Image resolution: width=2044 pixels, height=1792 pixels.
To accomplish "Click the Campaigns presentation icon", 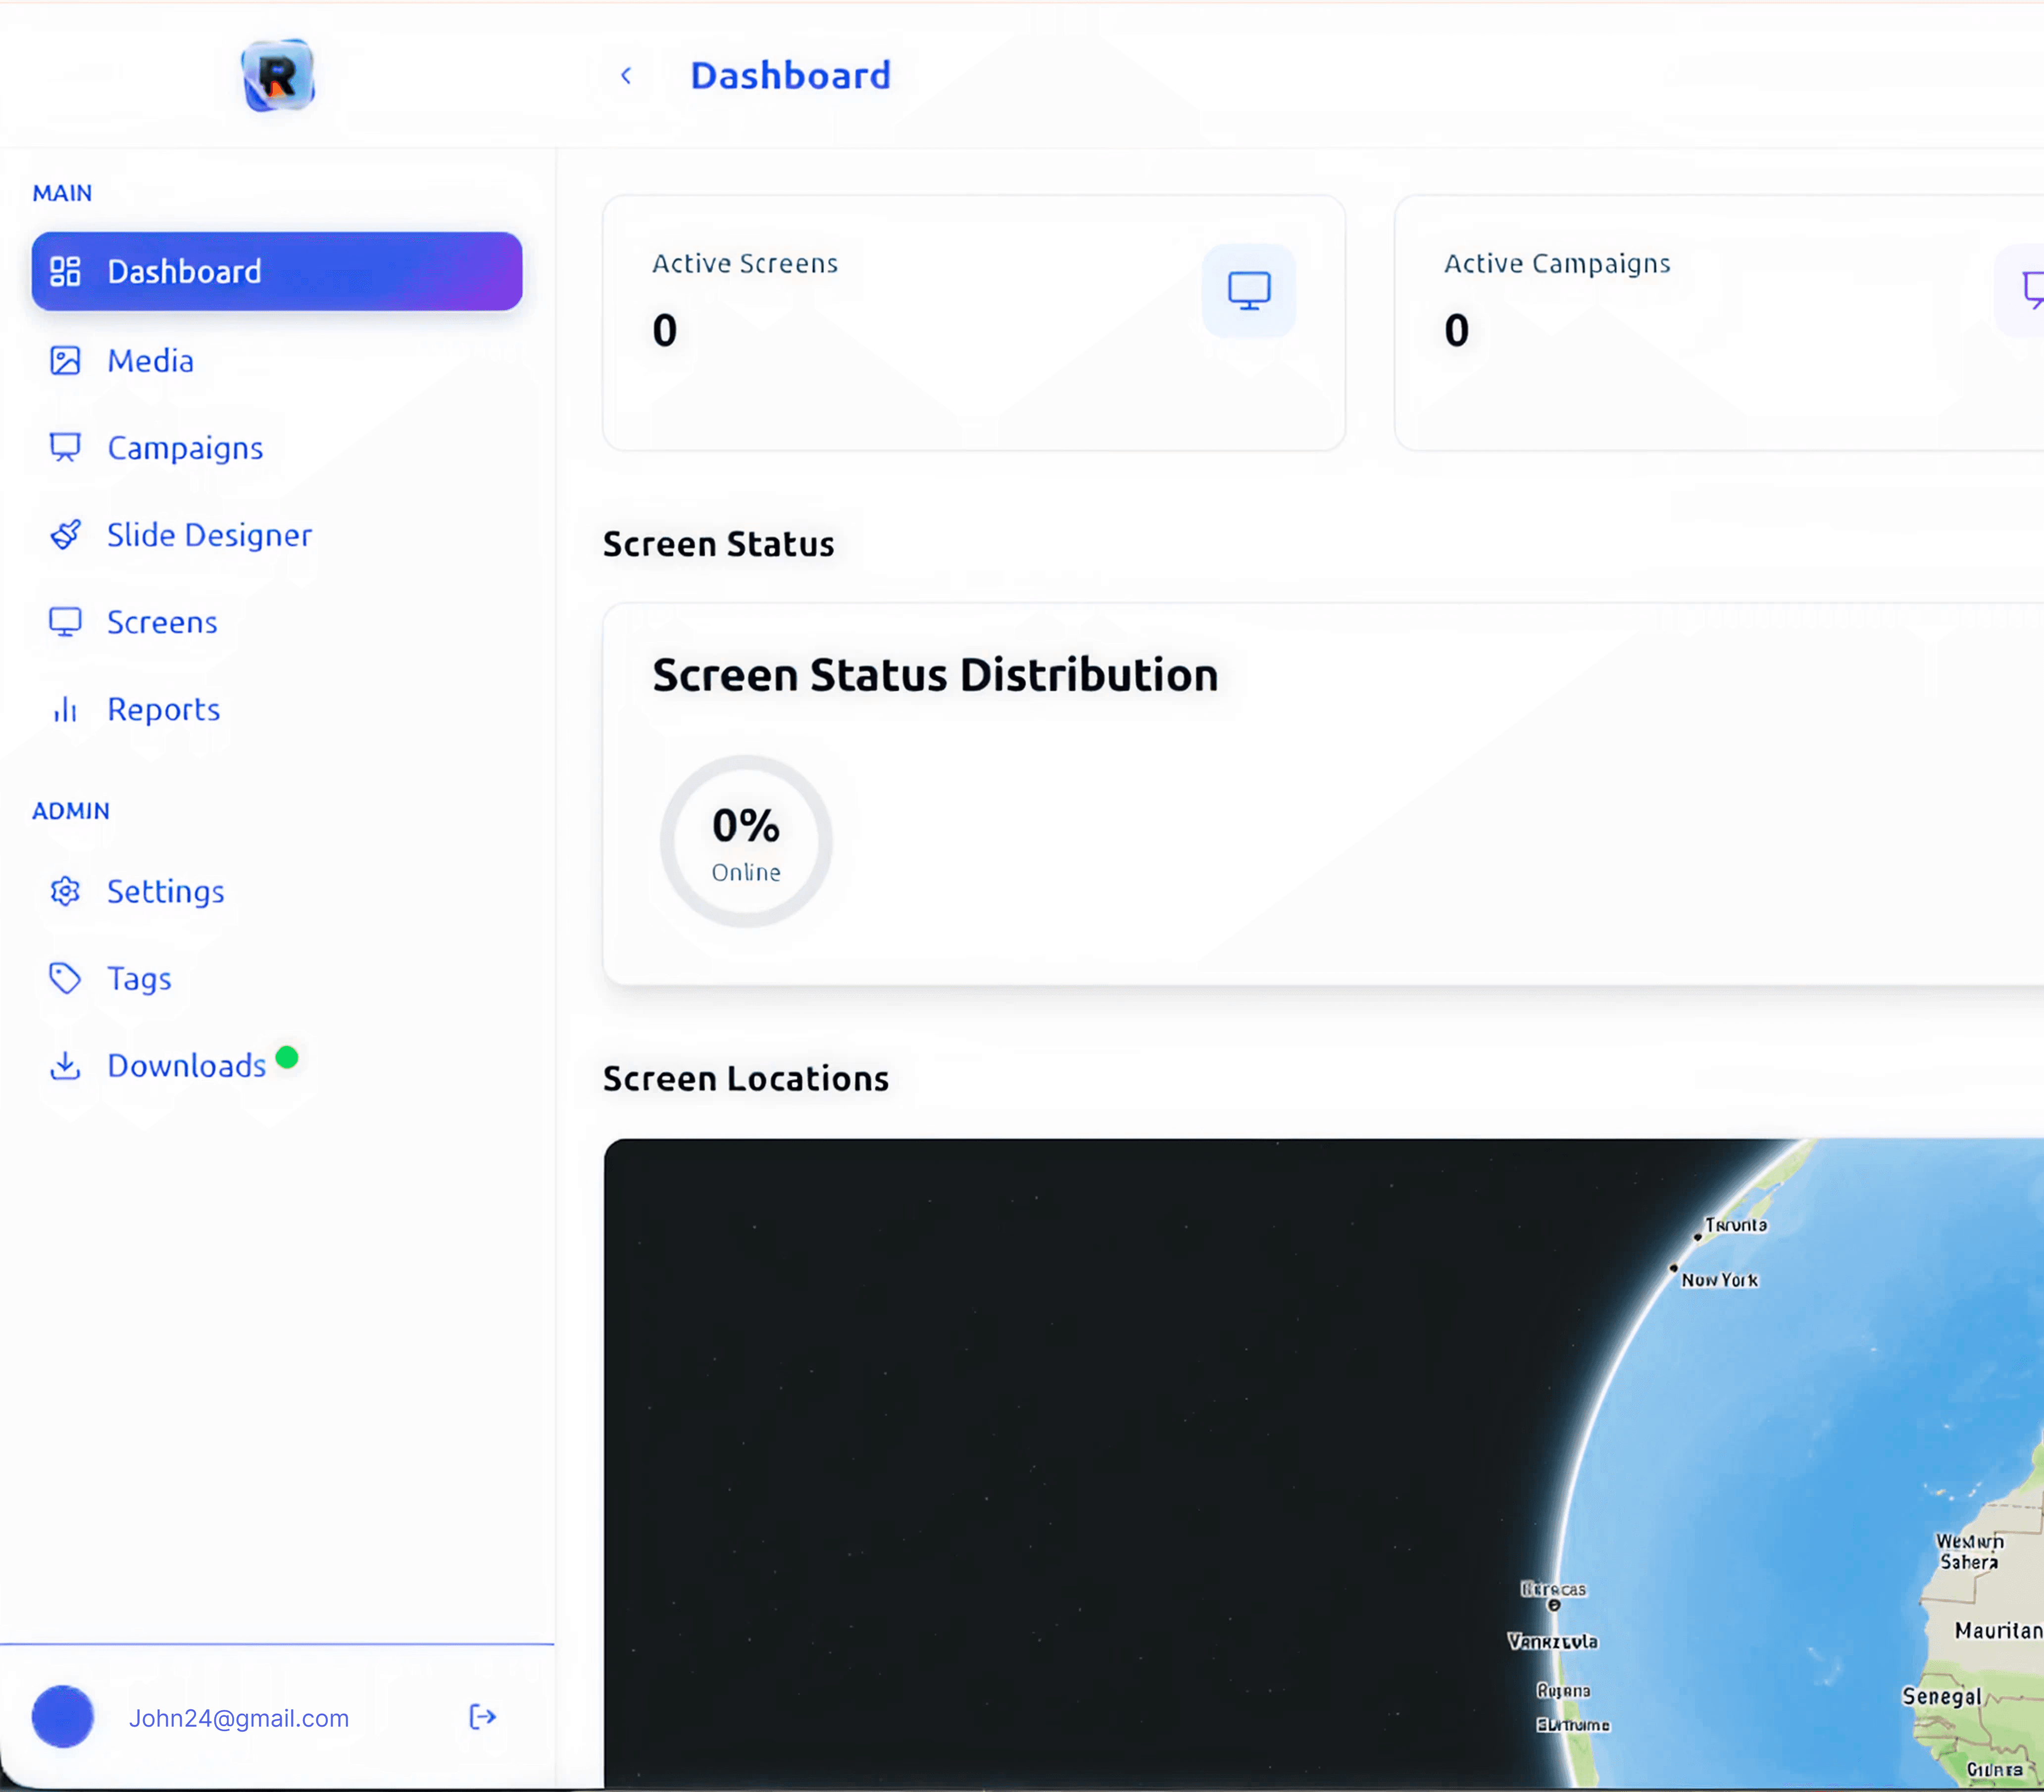I will (66, 447).
